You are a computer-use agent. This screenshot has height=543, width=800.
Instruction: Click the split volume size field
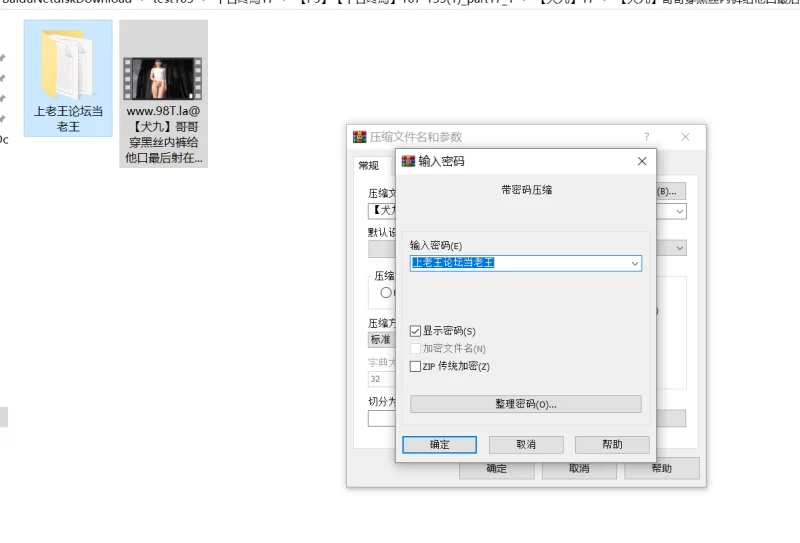click(382, 418)
